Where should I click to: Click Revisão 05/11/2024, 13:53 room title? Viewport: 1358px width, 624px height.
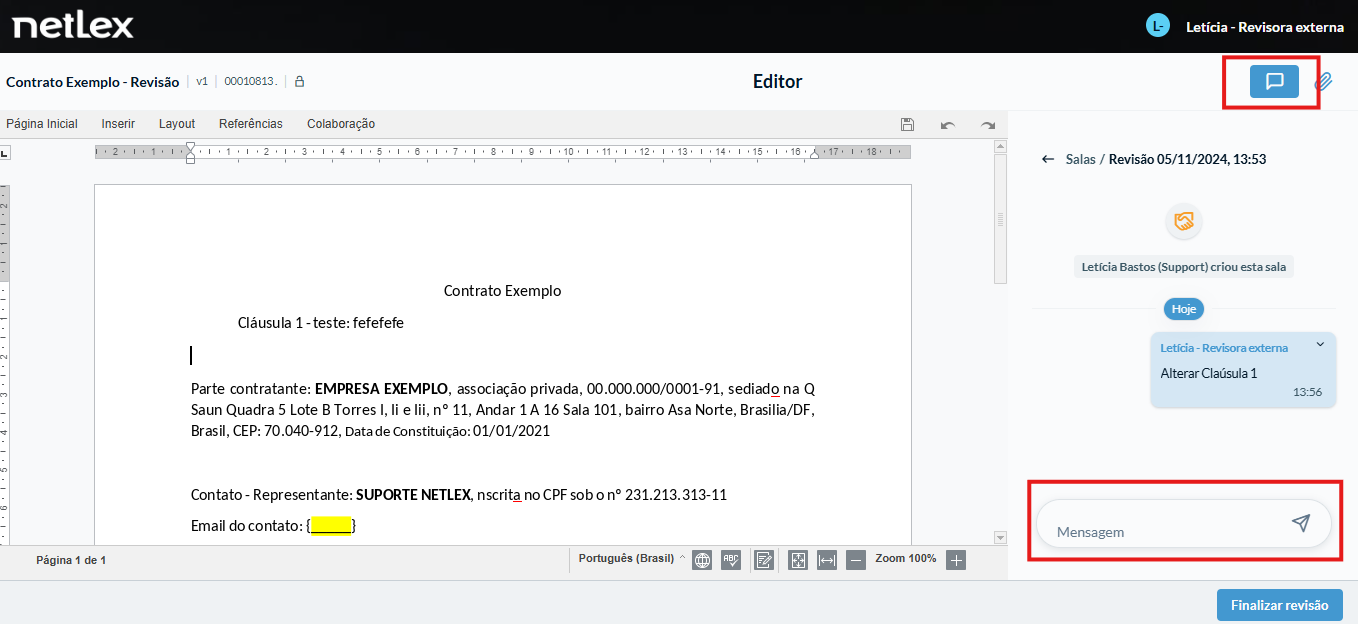click(x=1188, y=159)
